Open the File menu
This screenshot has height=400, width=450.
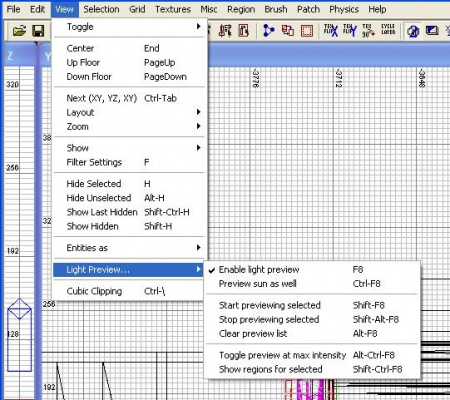[x=13, y=9]
